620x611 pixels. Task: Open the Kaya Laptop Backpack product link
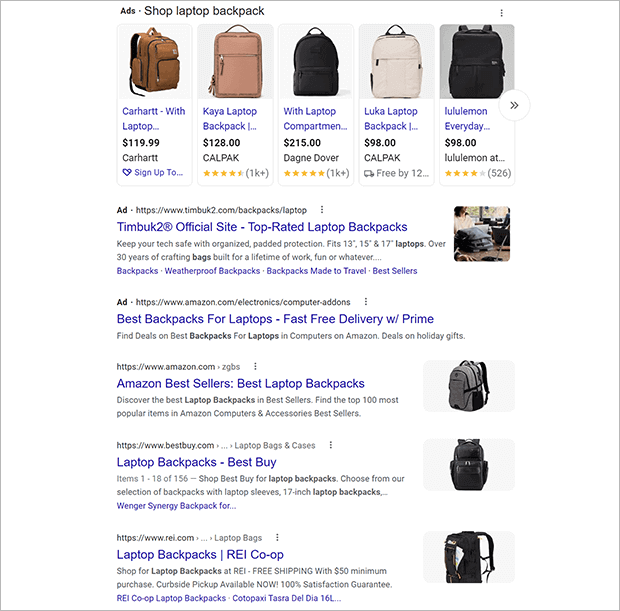click(x=230, y=119)
